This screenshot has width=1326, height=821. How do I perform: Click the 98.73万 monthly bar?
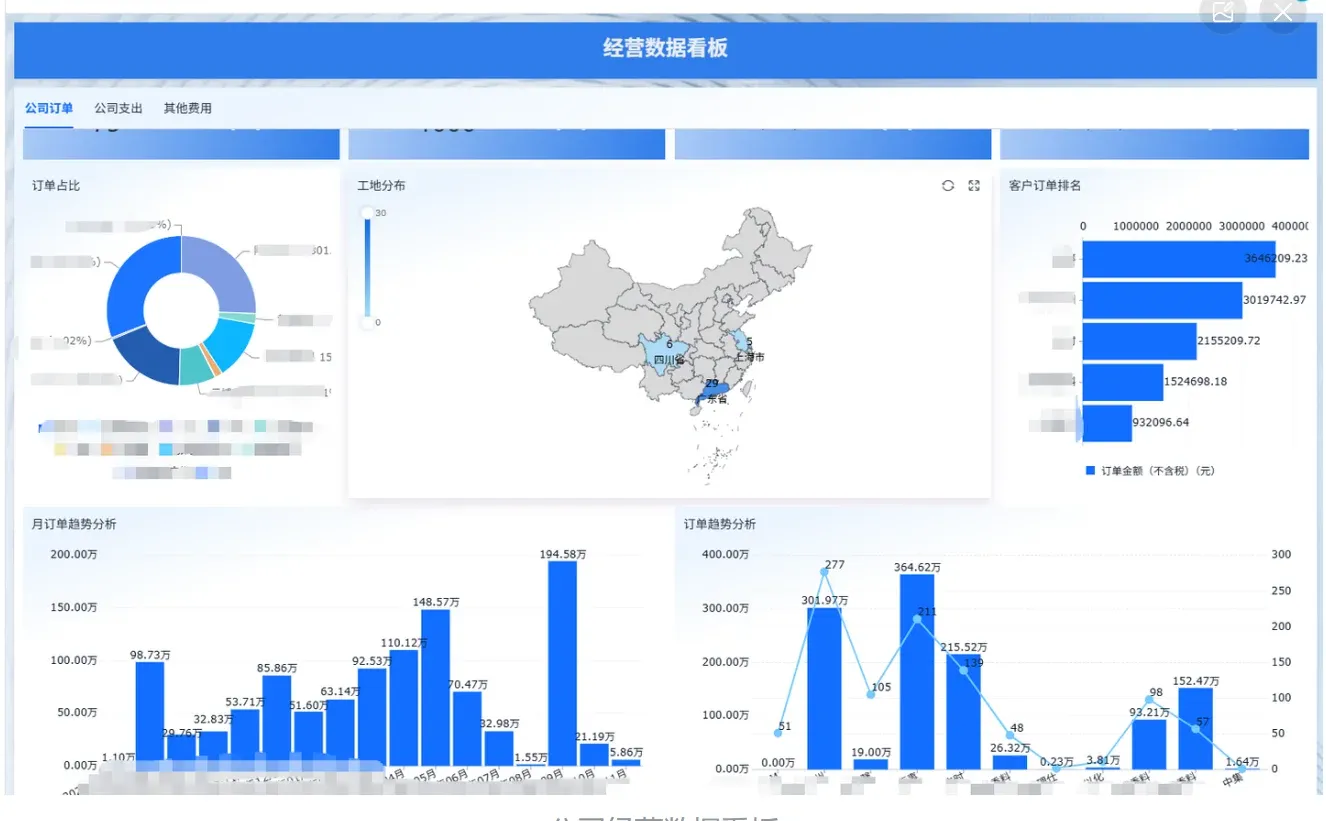tap(150, 714)
